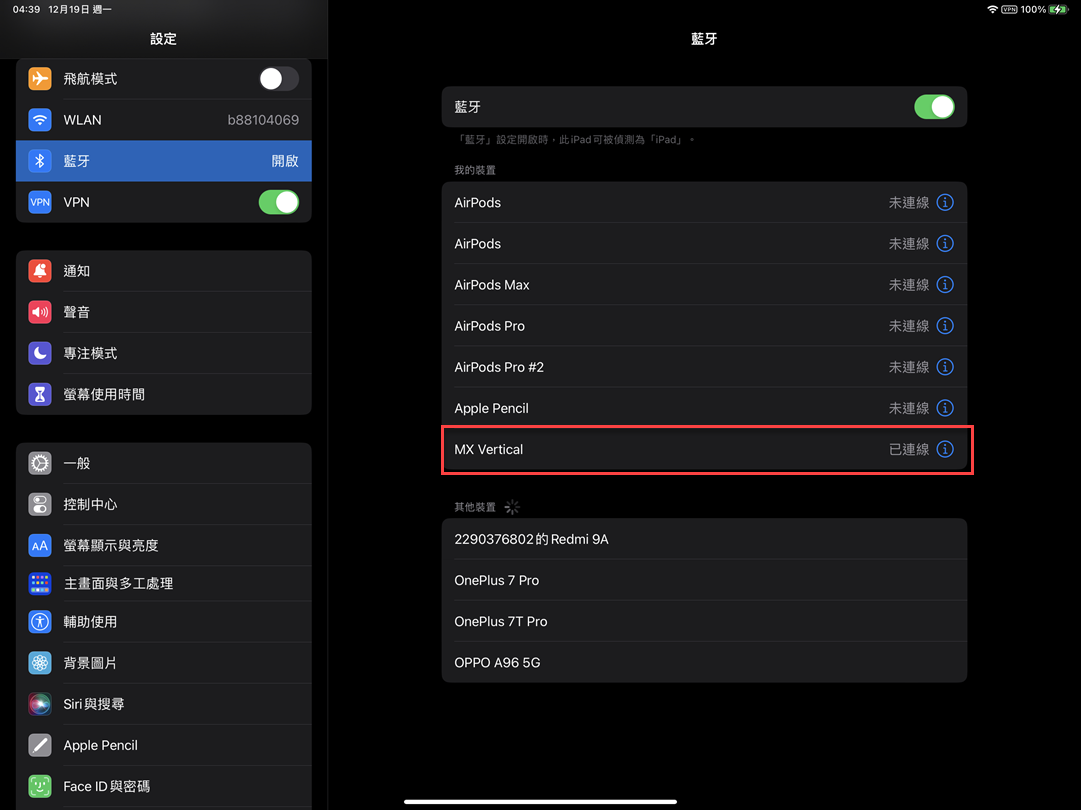Tap the 背景圖片 flower icon
This screenshot has width=1081, height=810.
(40, 663)
